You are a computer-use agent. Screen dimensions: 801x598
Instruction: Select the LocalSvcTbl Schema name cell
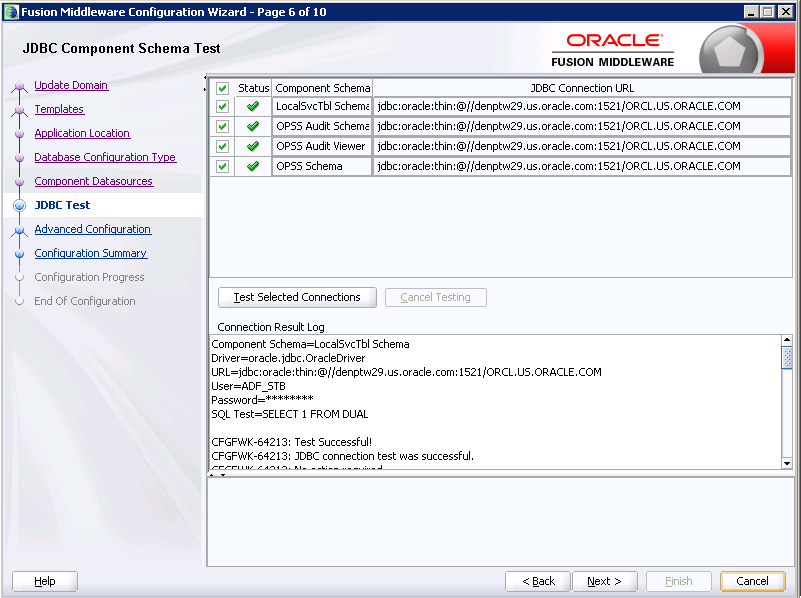point(322,106)
